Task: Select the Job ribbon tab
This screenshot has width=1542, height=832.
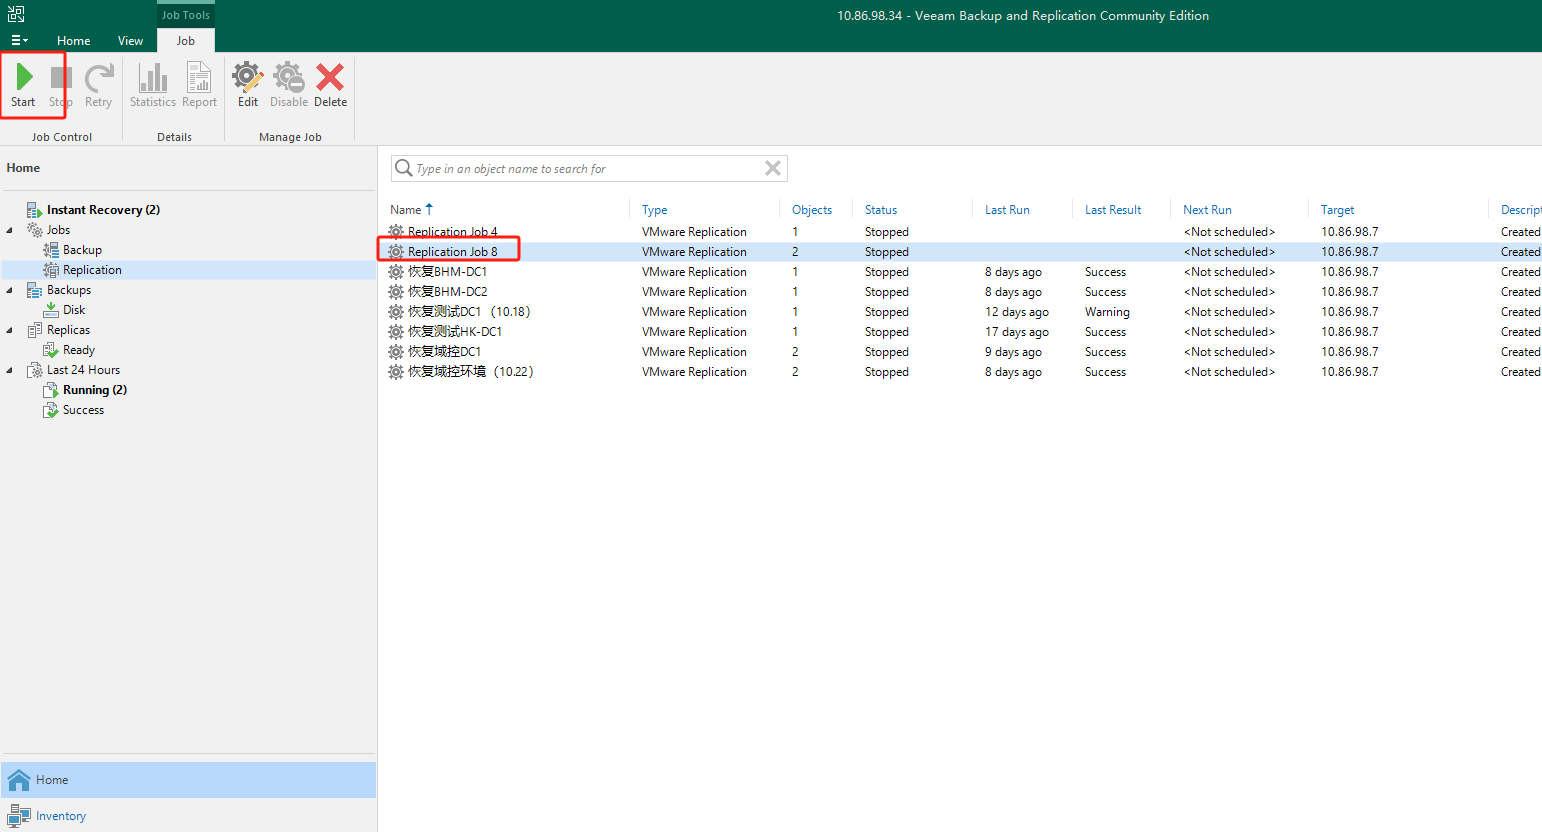Action: coord(186,41)
